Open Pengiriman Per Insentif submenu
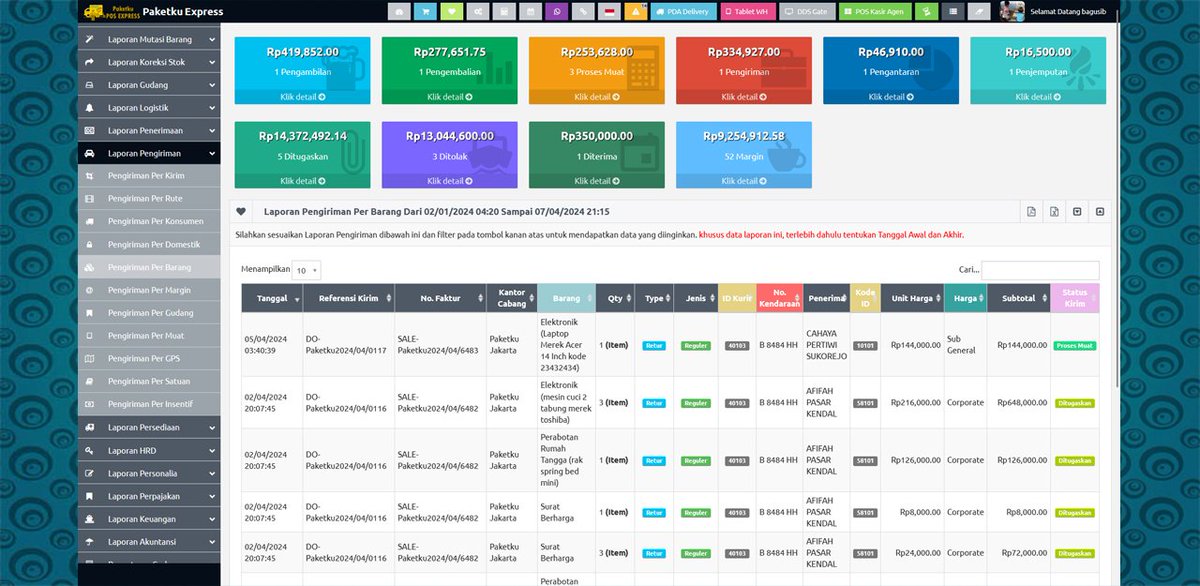Viewport: 1200px width, 586px height. point(149,405)
